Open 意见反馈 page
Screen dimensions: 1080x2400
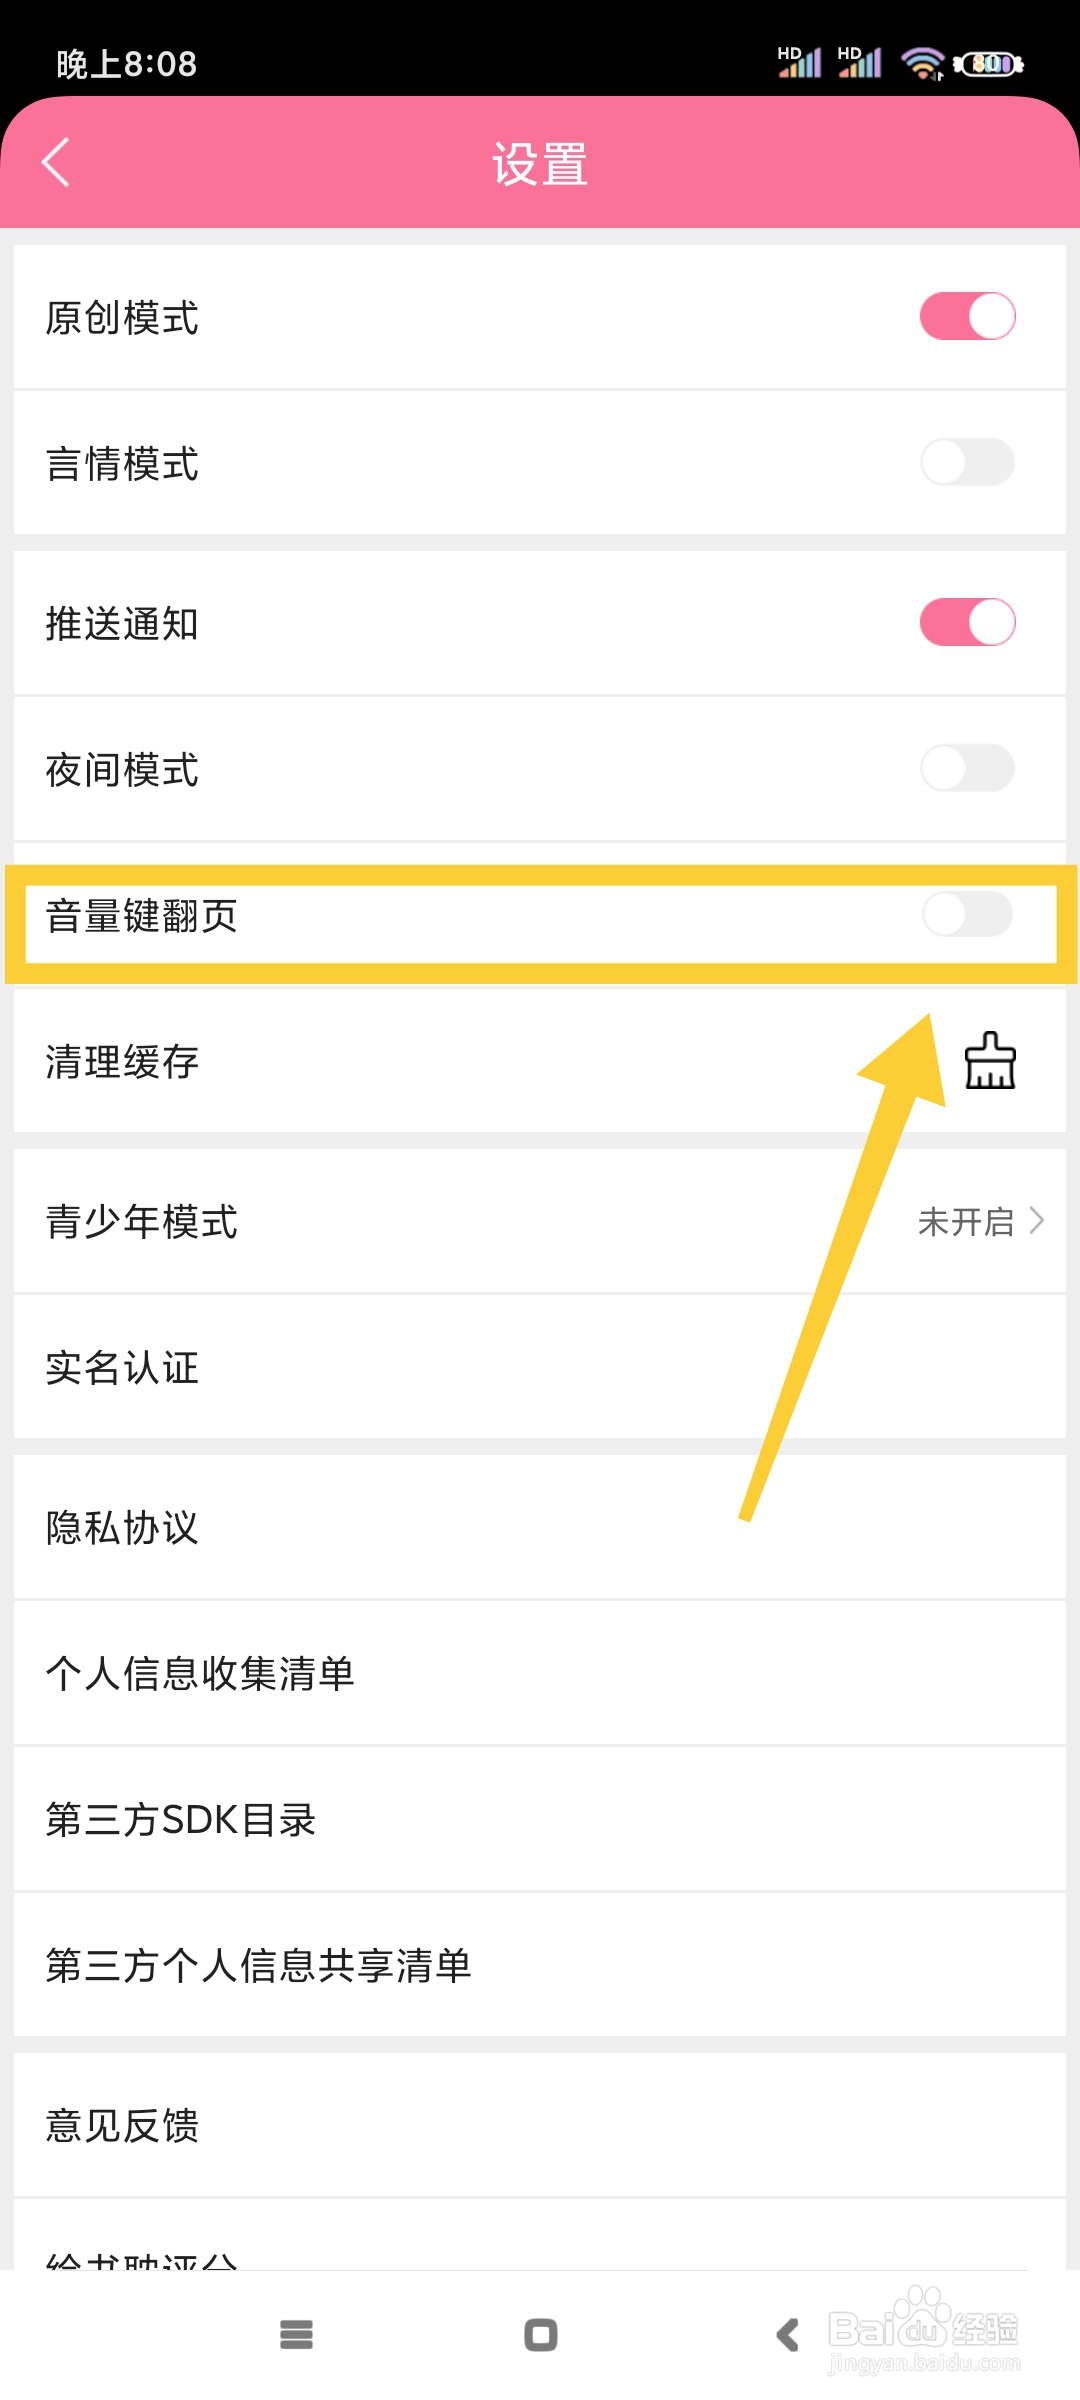[x=122, y=2126]
